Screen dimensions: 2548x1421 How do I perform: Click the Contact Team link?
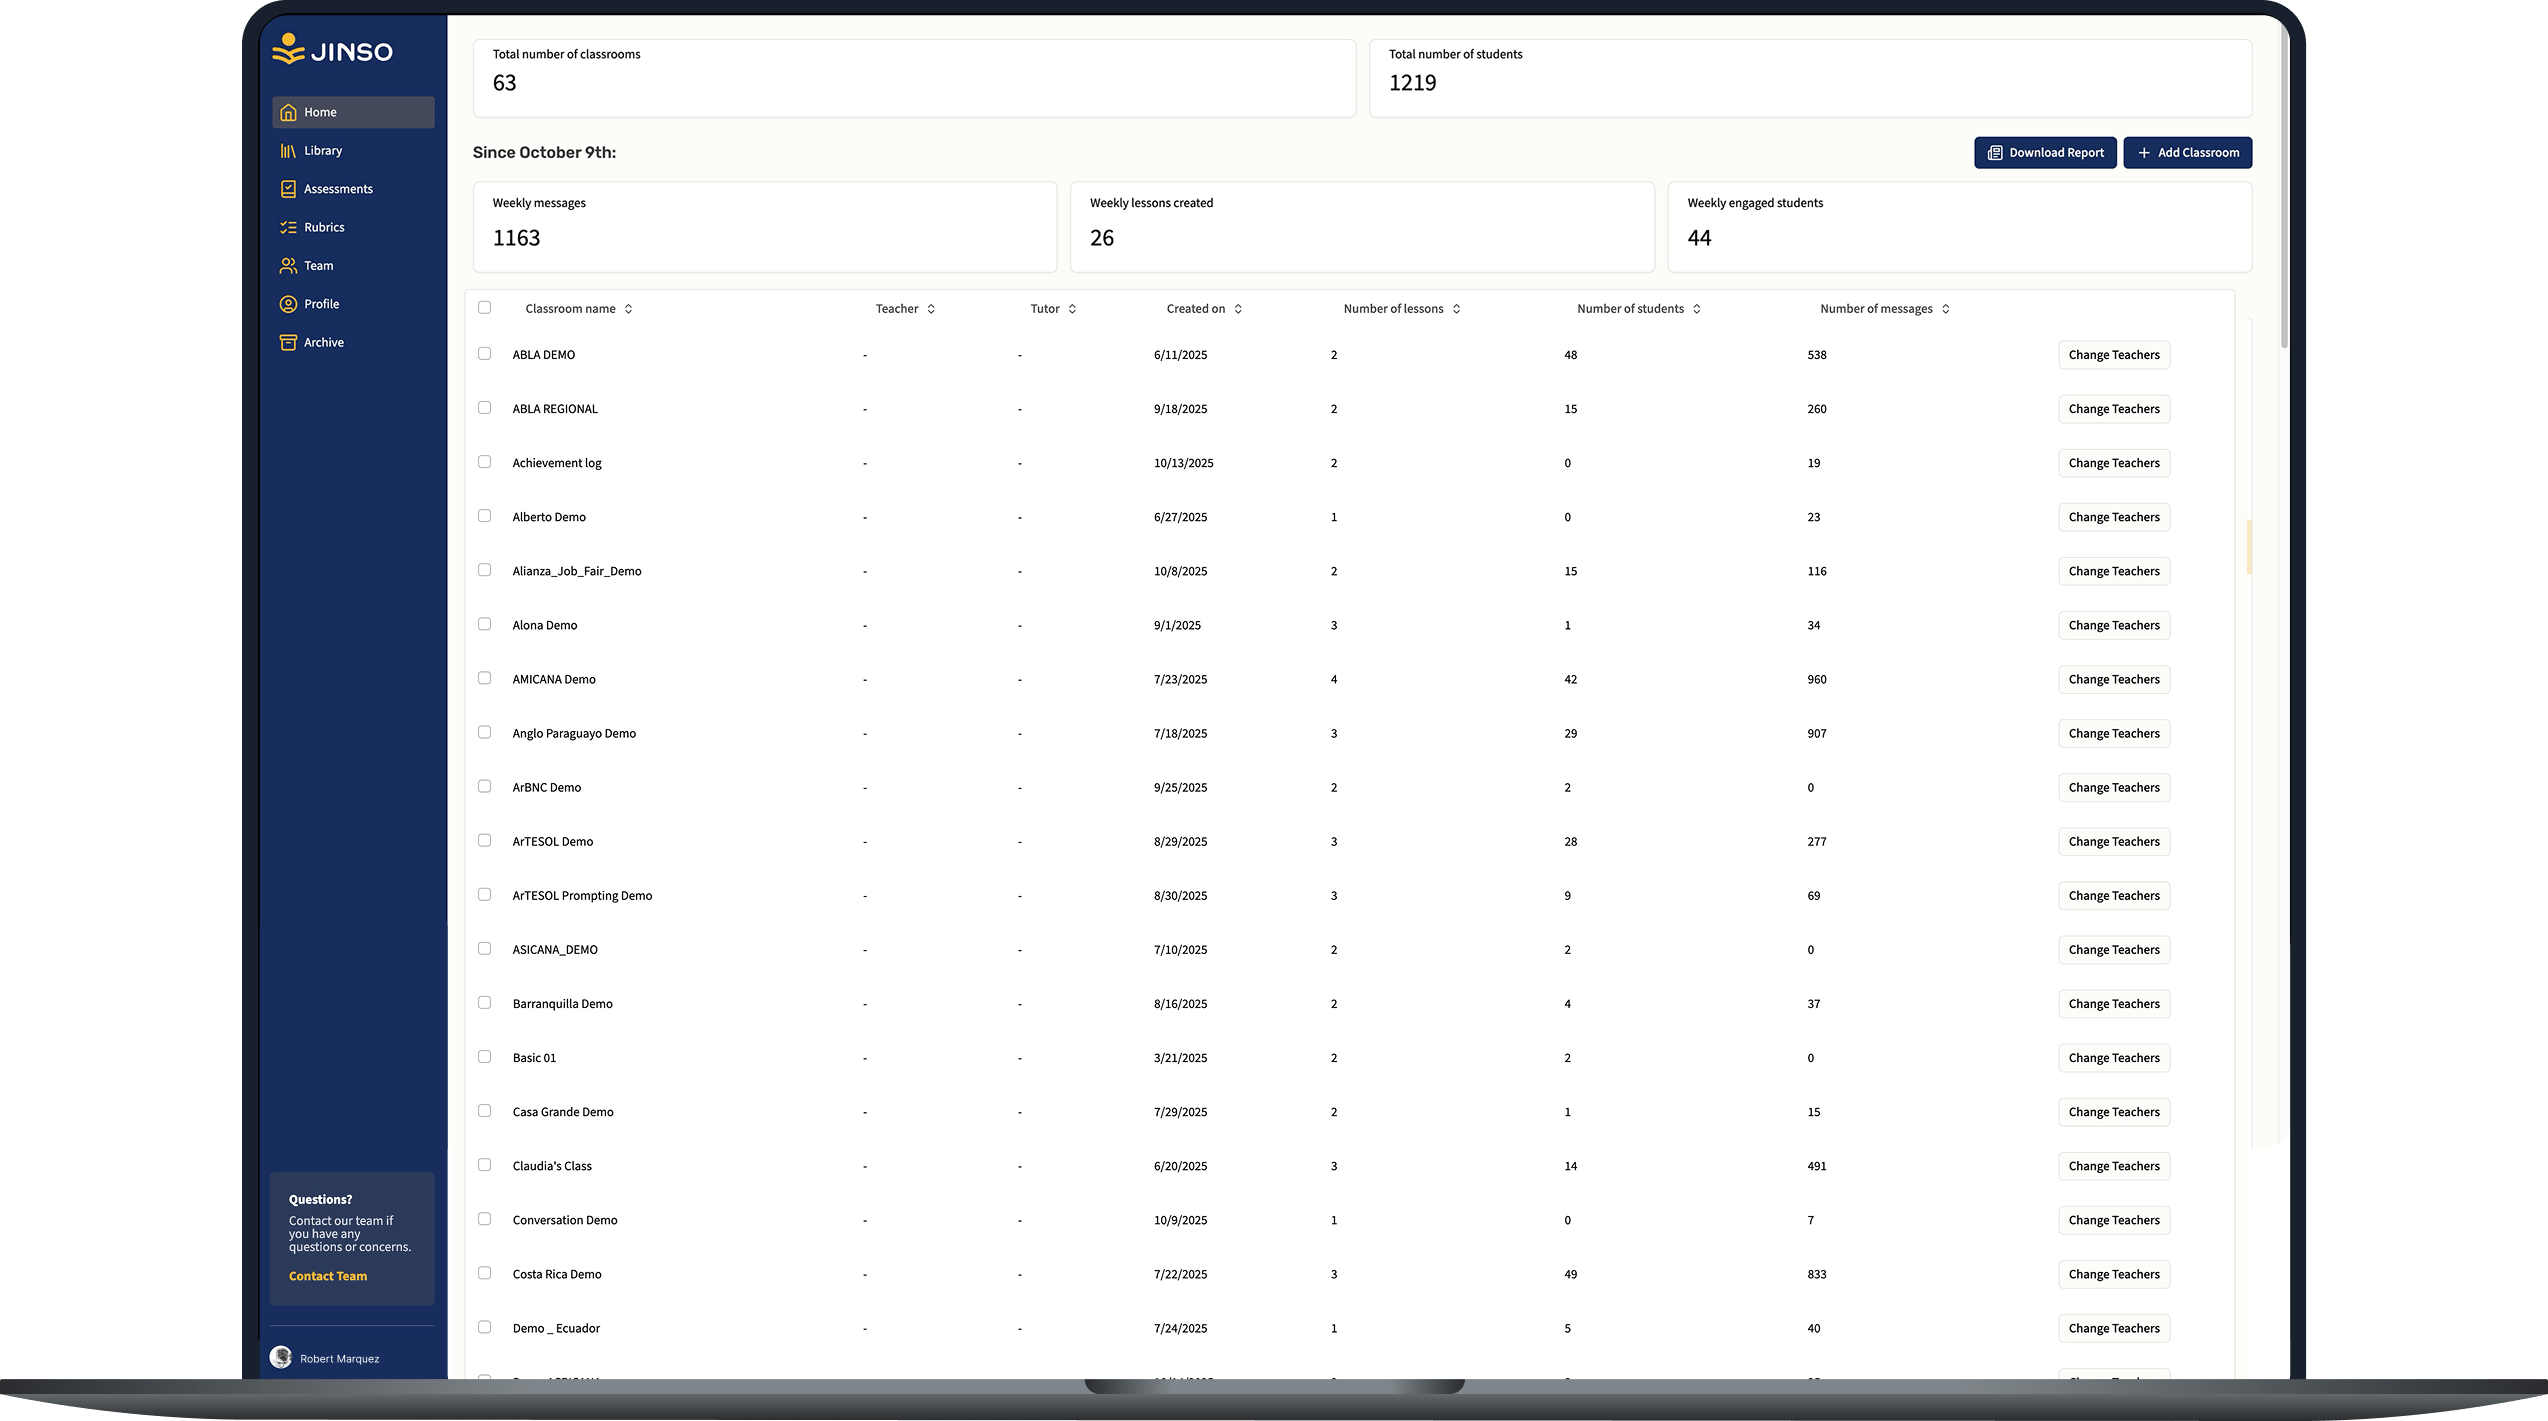click(x=328, y=1276)
